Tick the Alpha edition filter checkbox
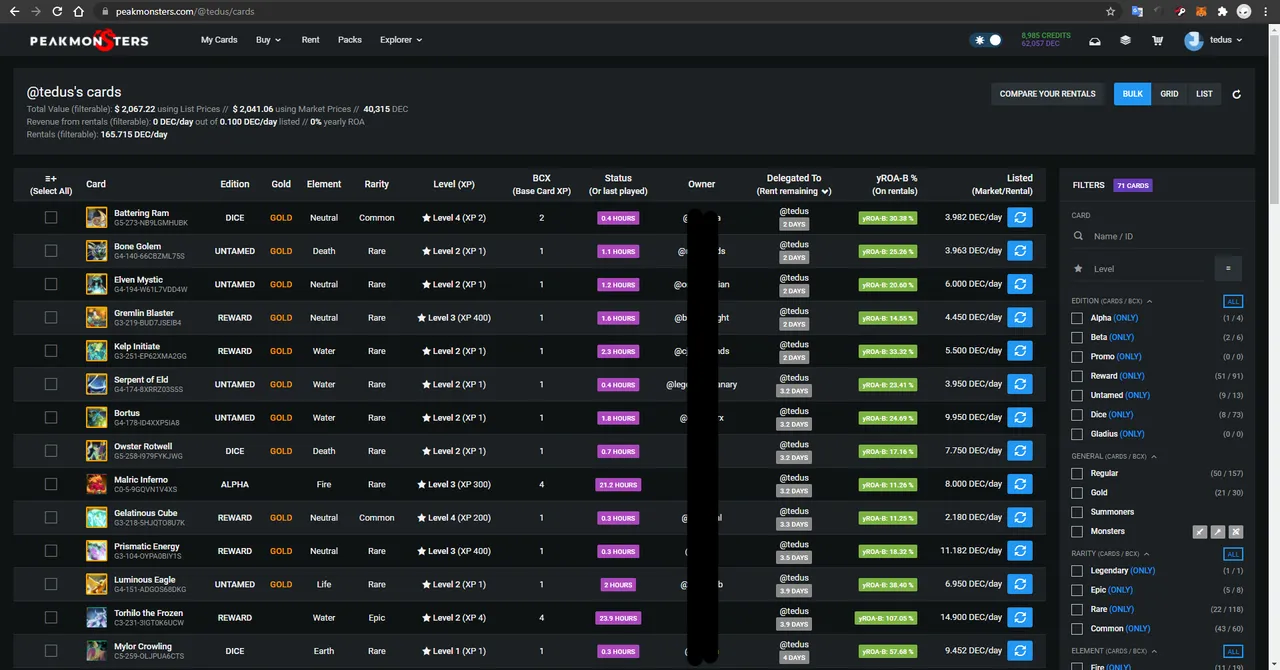The height and width of the screenshot is (670, 1280). (x=1077, y=318)
